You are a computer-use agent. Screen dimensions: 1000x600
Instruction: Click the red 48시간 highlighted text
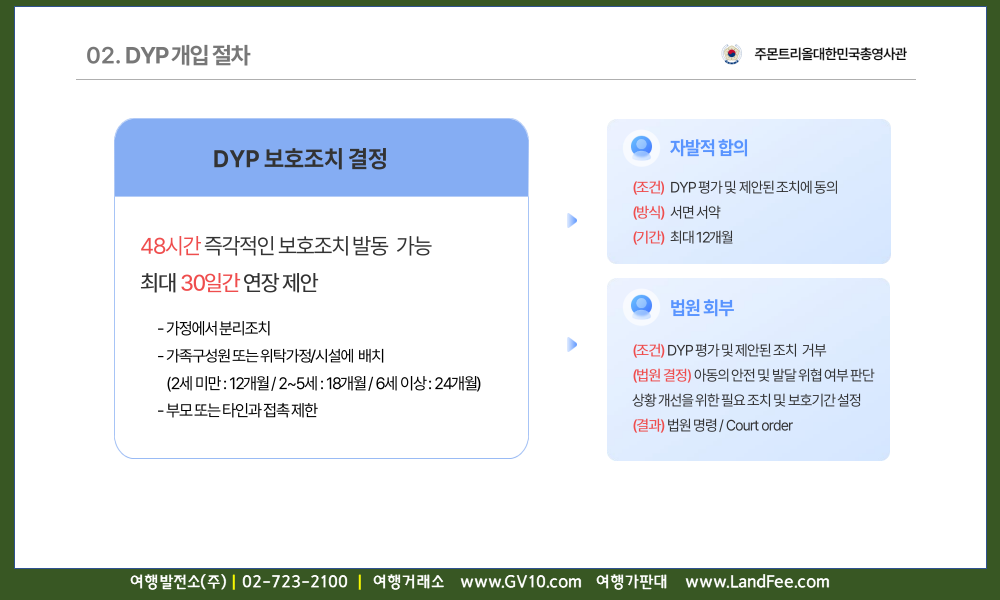click(170, 246)
